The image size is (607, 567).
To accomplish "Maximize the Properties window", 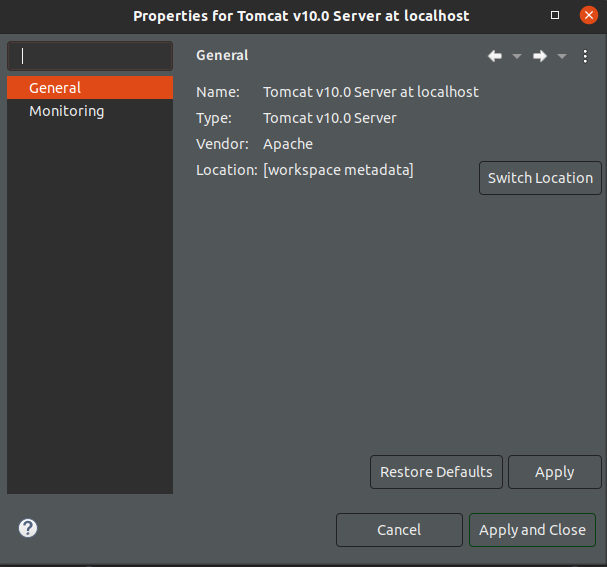I will point(556,15).
